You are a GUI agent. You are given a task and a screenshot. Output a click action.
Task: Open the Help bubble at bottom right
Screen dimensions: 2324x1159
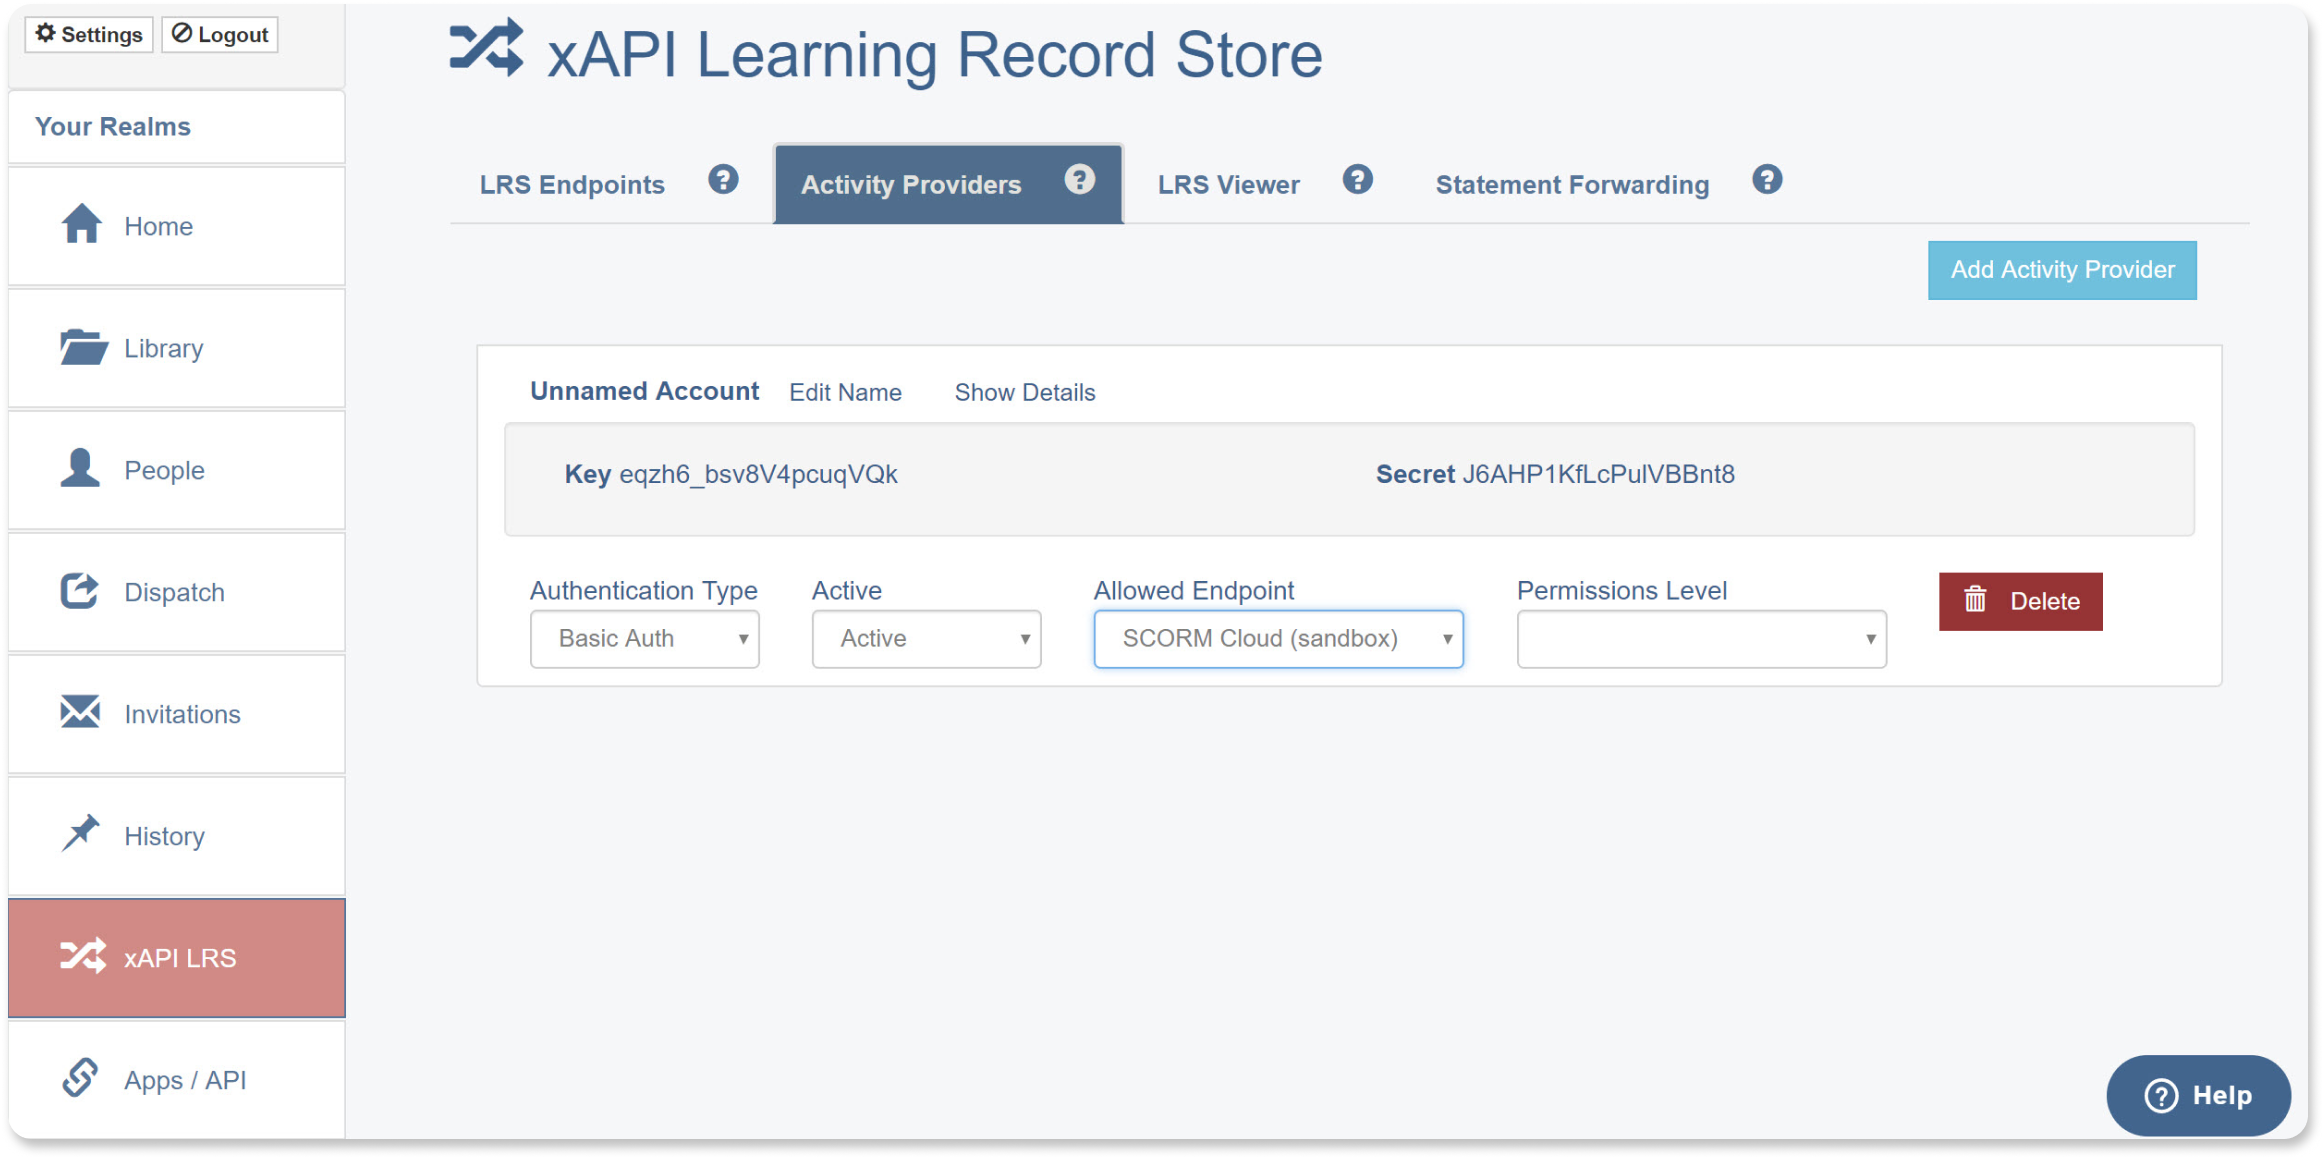[x=2197, y=1095]
